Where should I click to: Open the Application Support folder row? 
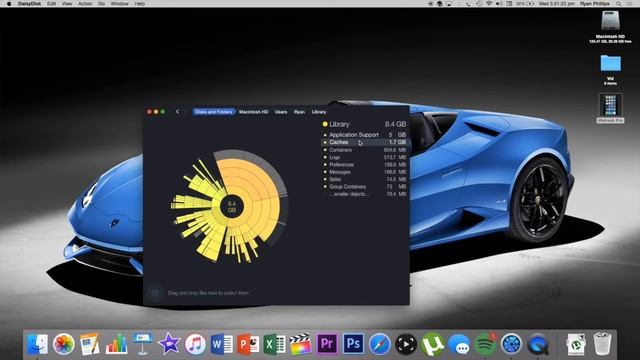pos(364,135)
